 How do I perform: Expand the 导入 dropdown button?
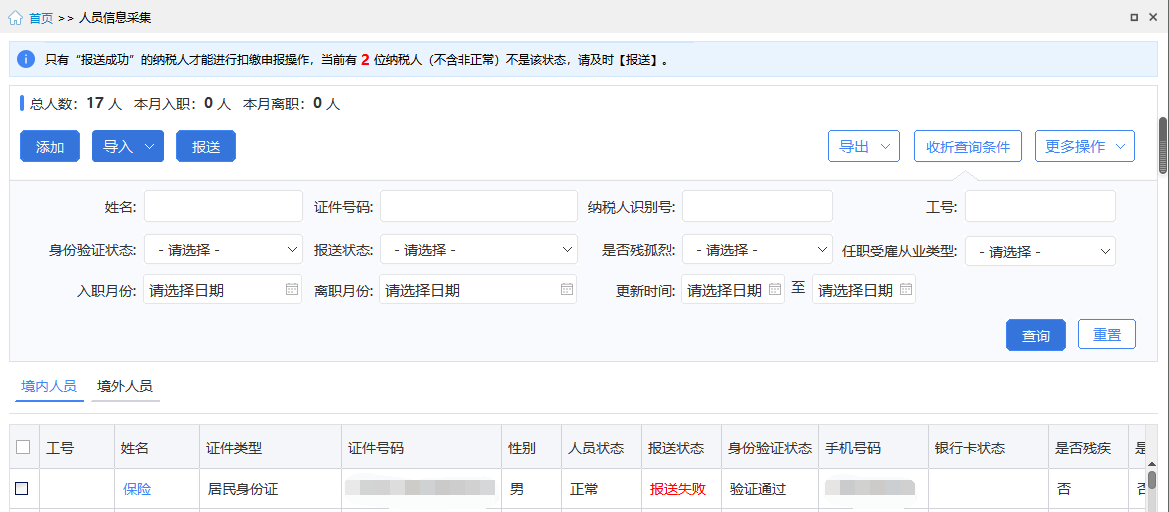tap(127, 146)
